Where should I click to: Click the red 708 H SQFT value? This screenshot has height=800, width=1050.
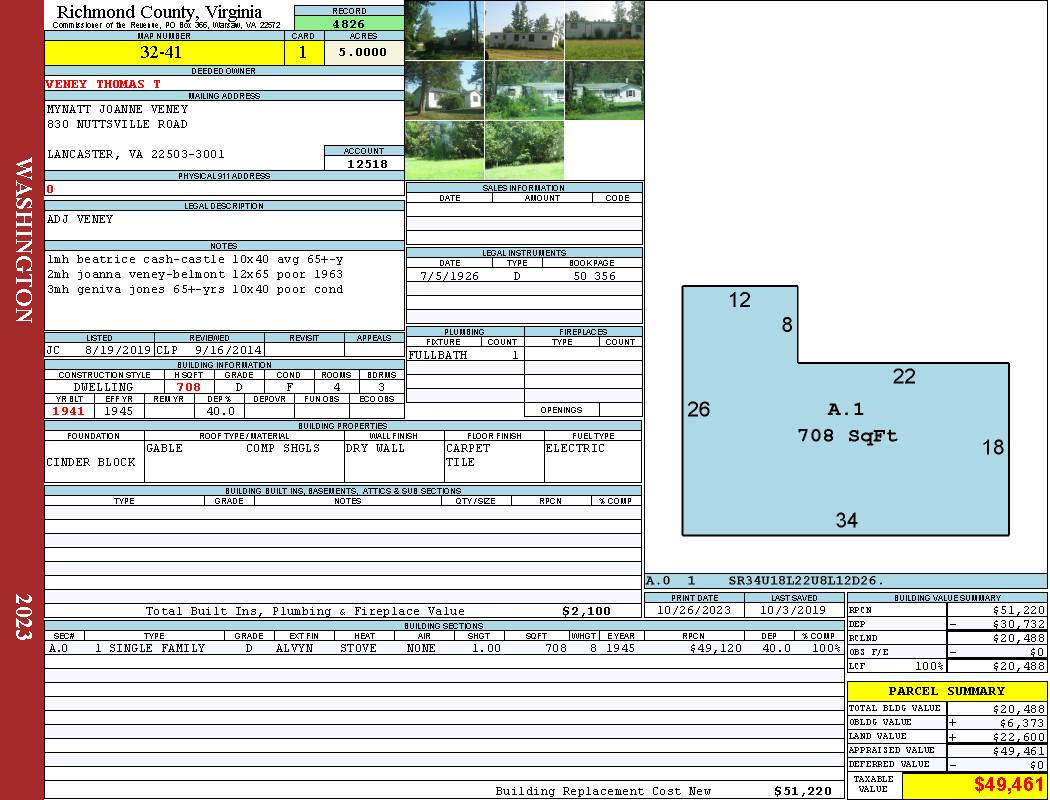[x=188, y=387]
